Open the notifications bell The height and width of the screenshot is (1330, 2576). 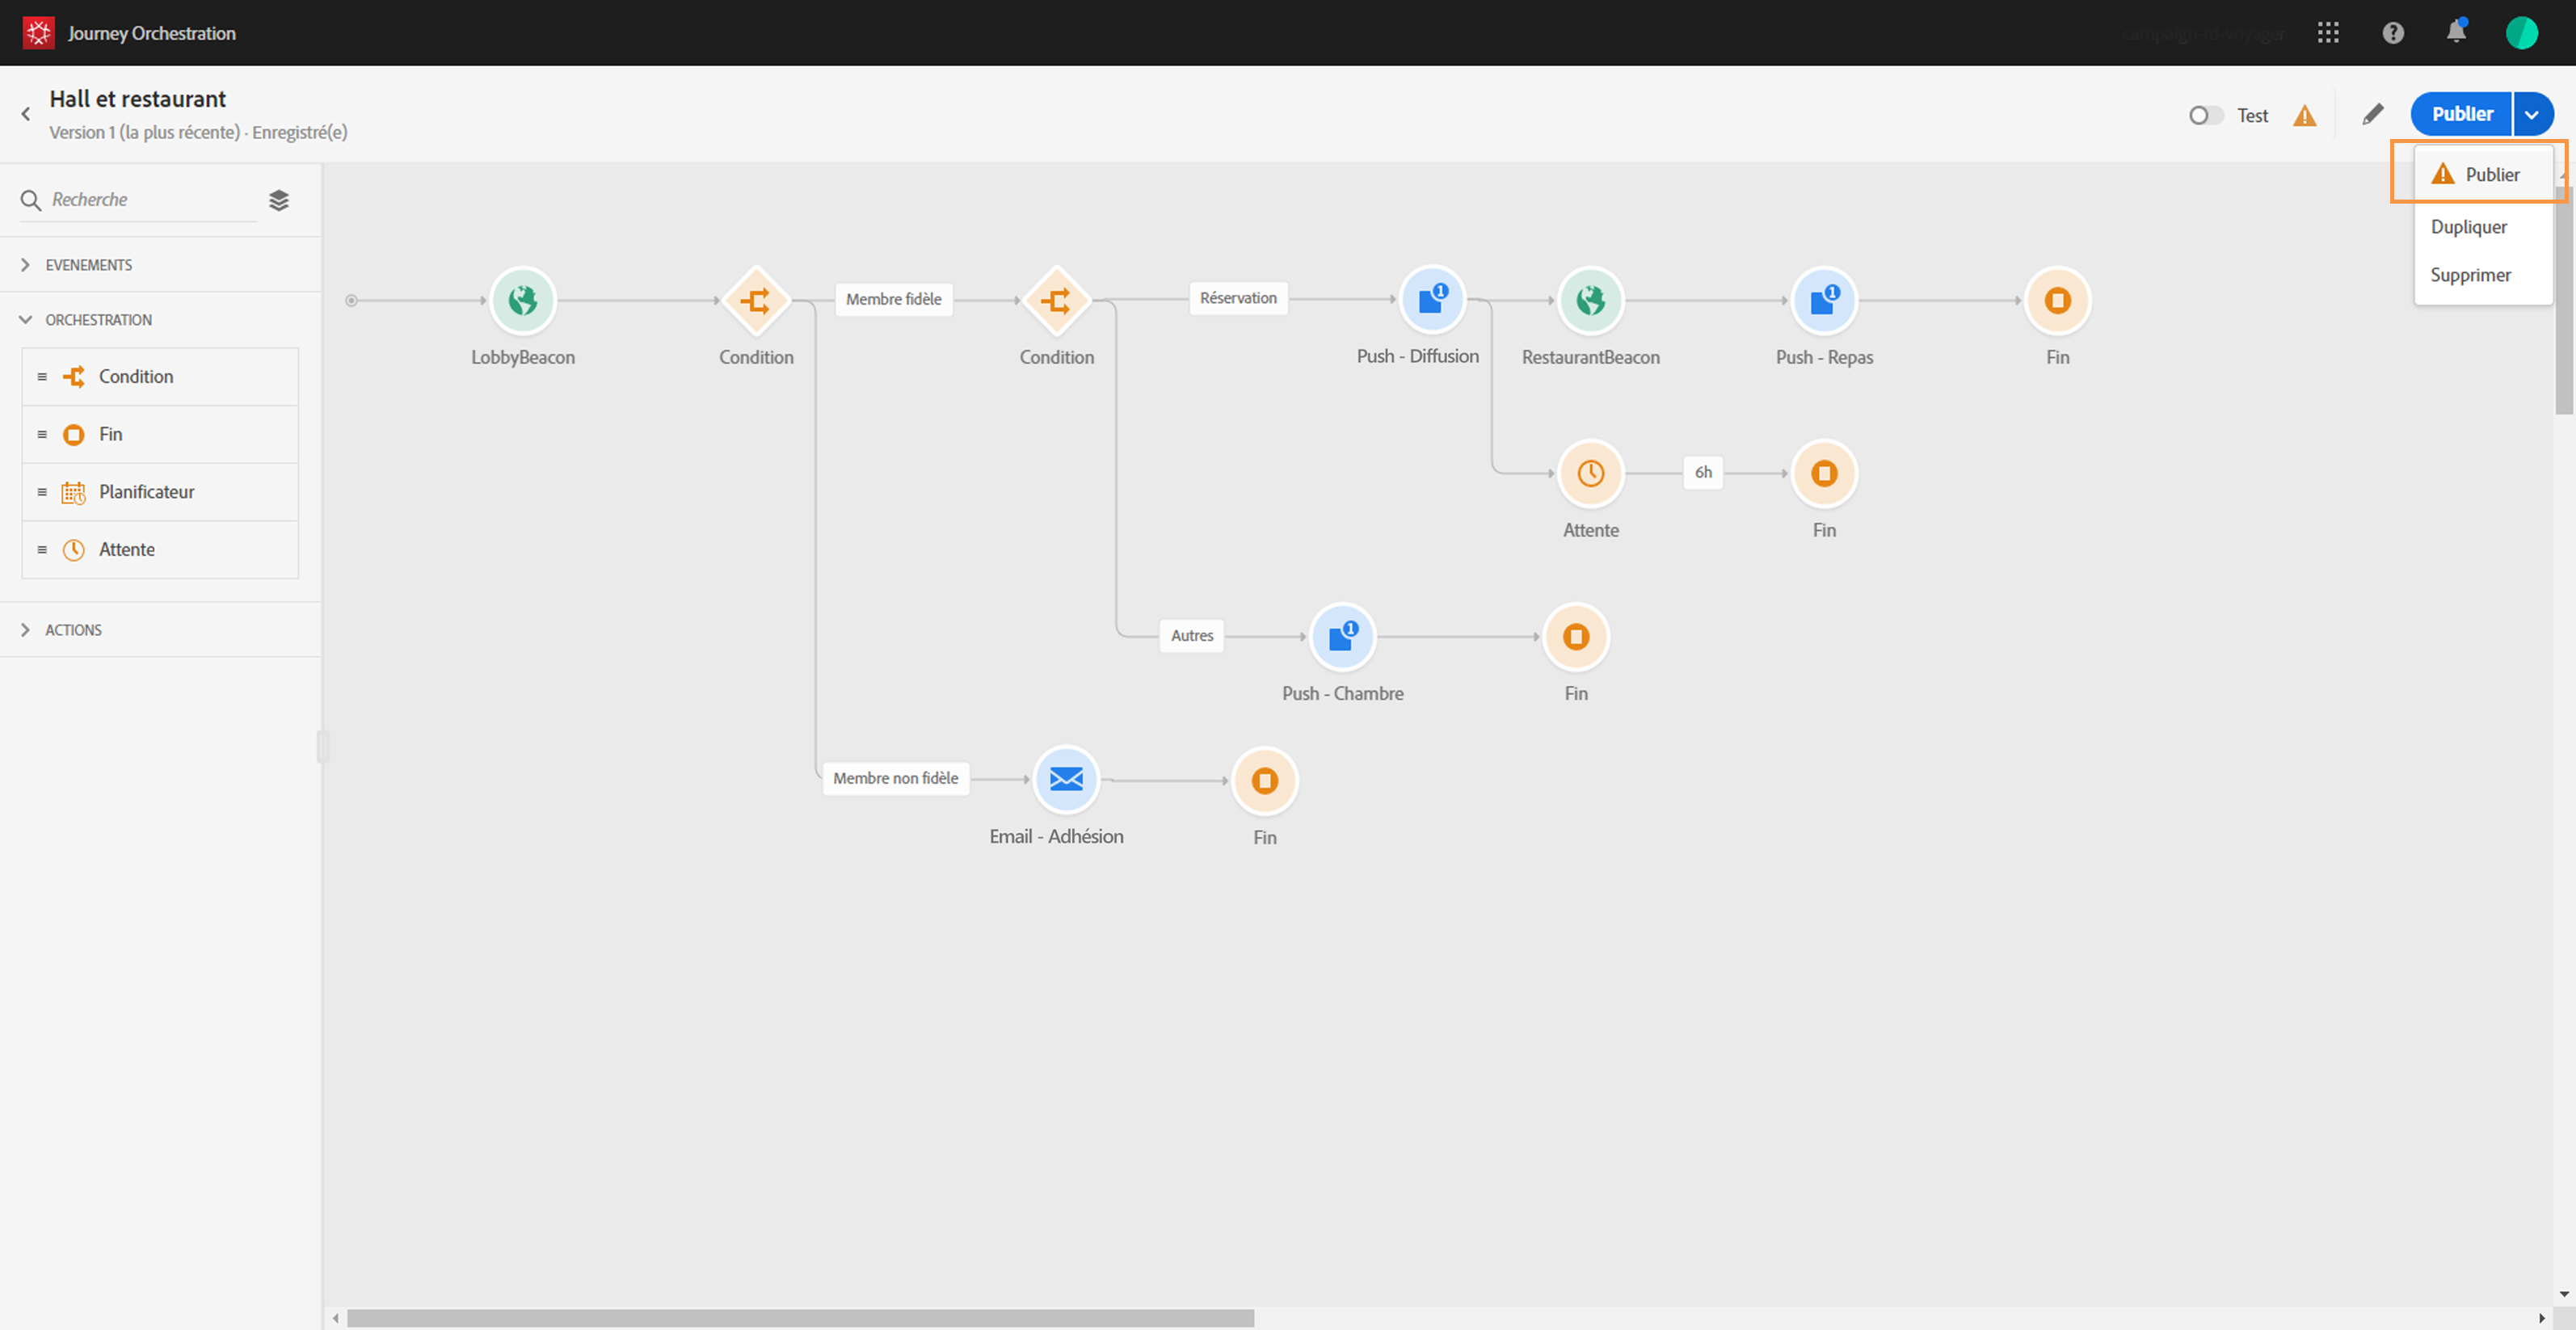(x=2456, y=32)
